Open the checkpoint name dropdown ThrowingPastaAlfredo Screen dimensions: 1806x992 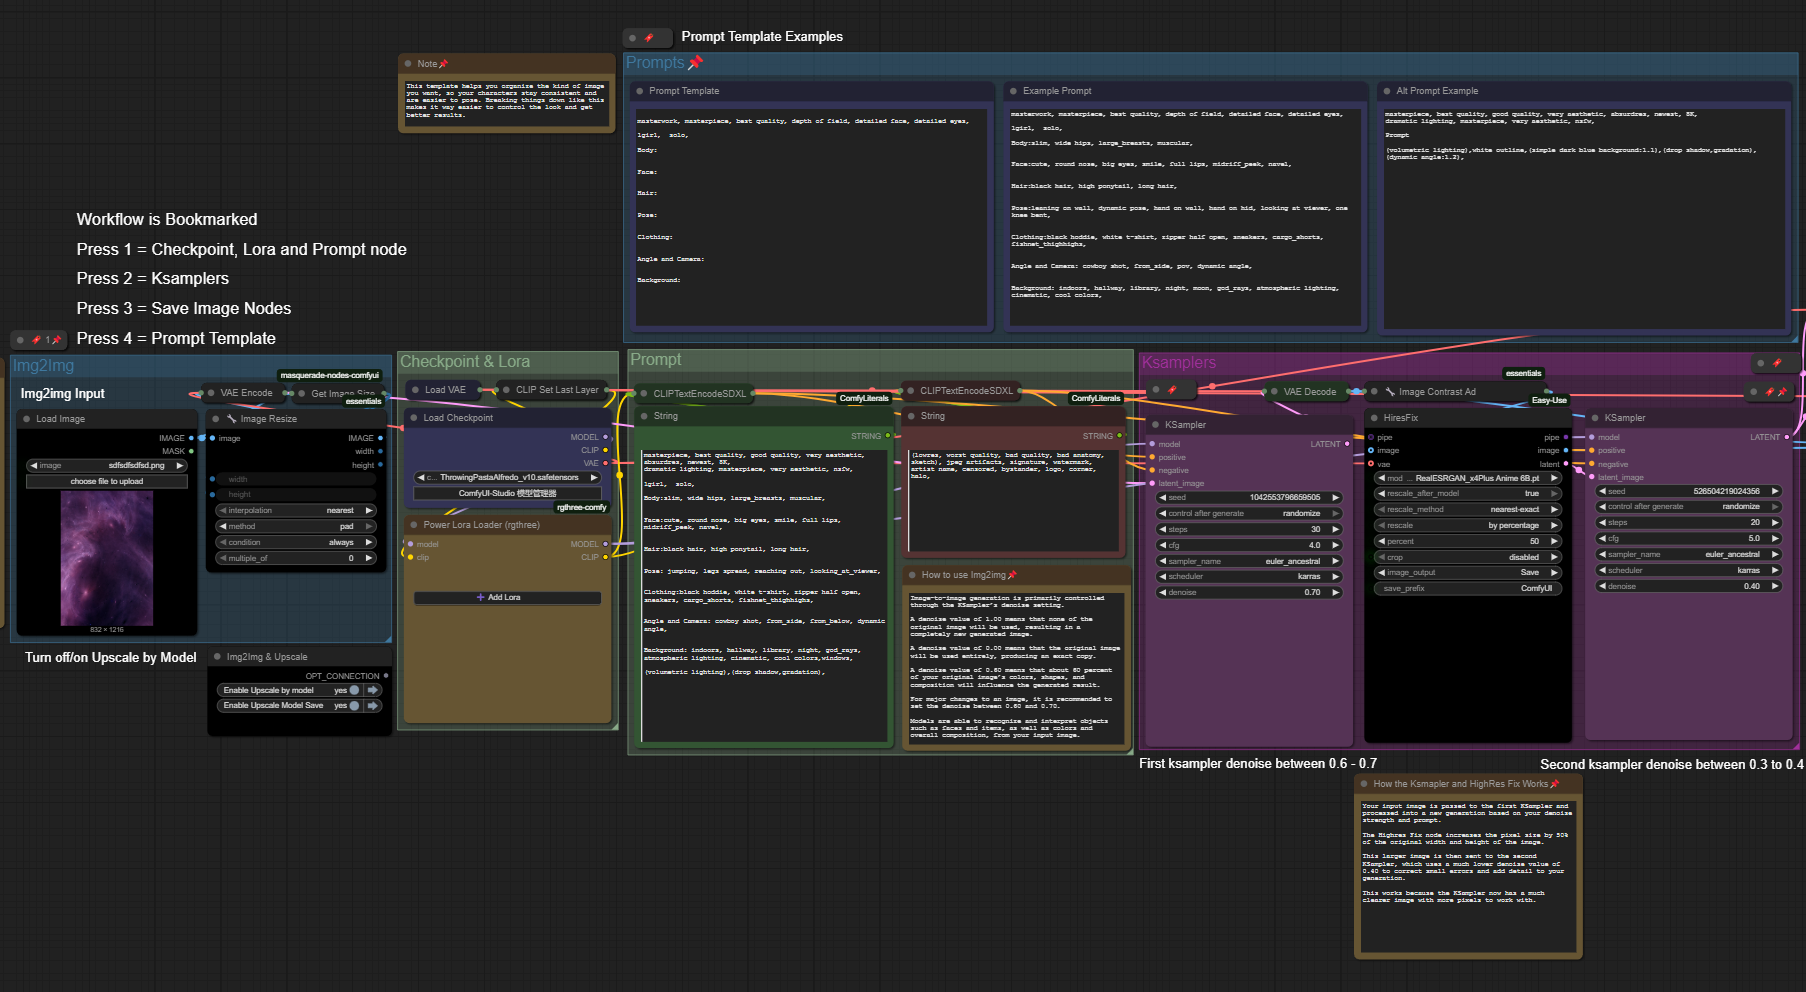point(507,477)
